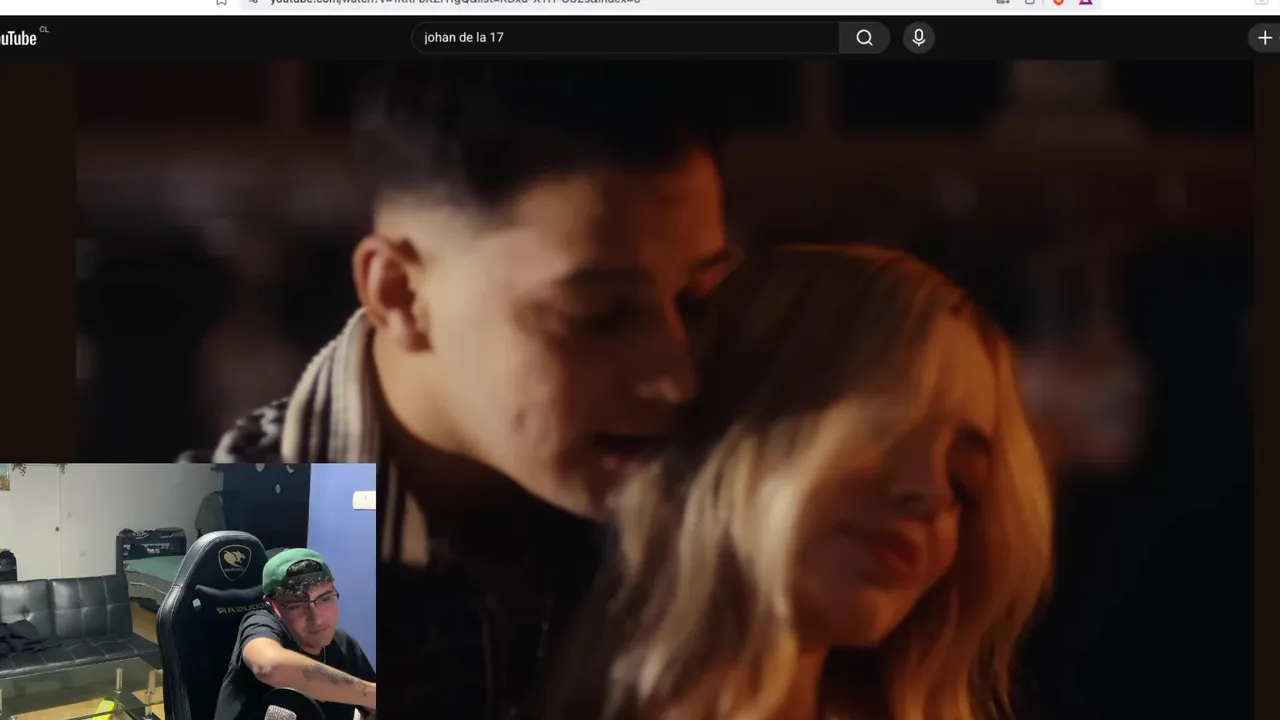The height and width of the screenshot is (720, 1280).
Task: Pause the playing music video
Action: click(665, 390)
